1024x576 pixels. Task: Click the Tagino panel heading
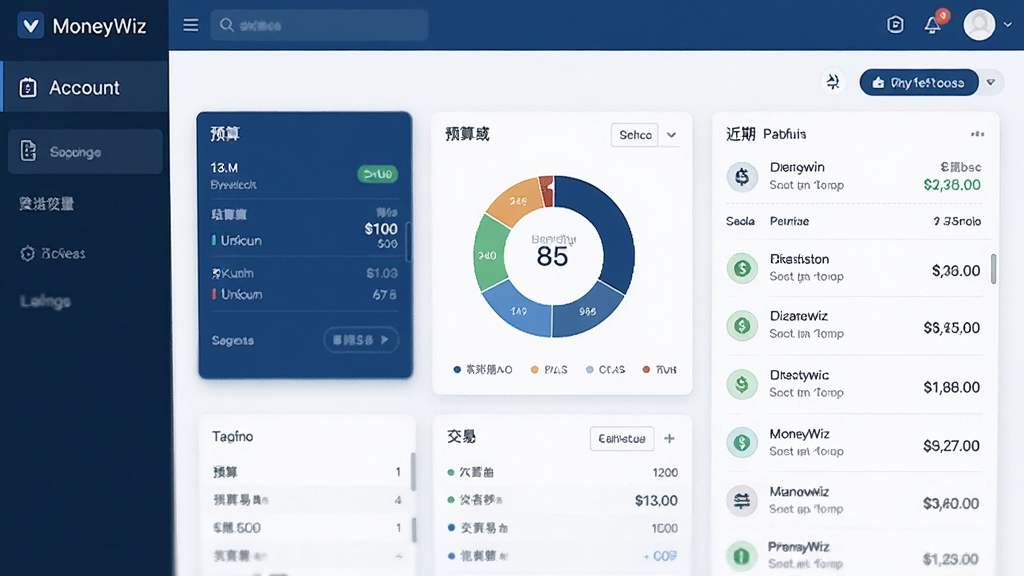[232, 436]
